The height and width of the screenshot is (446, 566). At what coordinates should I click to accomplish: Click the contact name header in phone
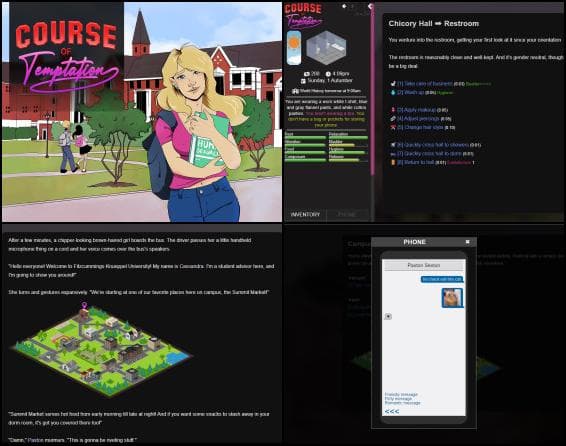[424, 265]
